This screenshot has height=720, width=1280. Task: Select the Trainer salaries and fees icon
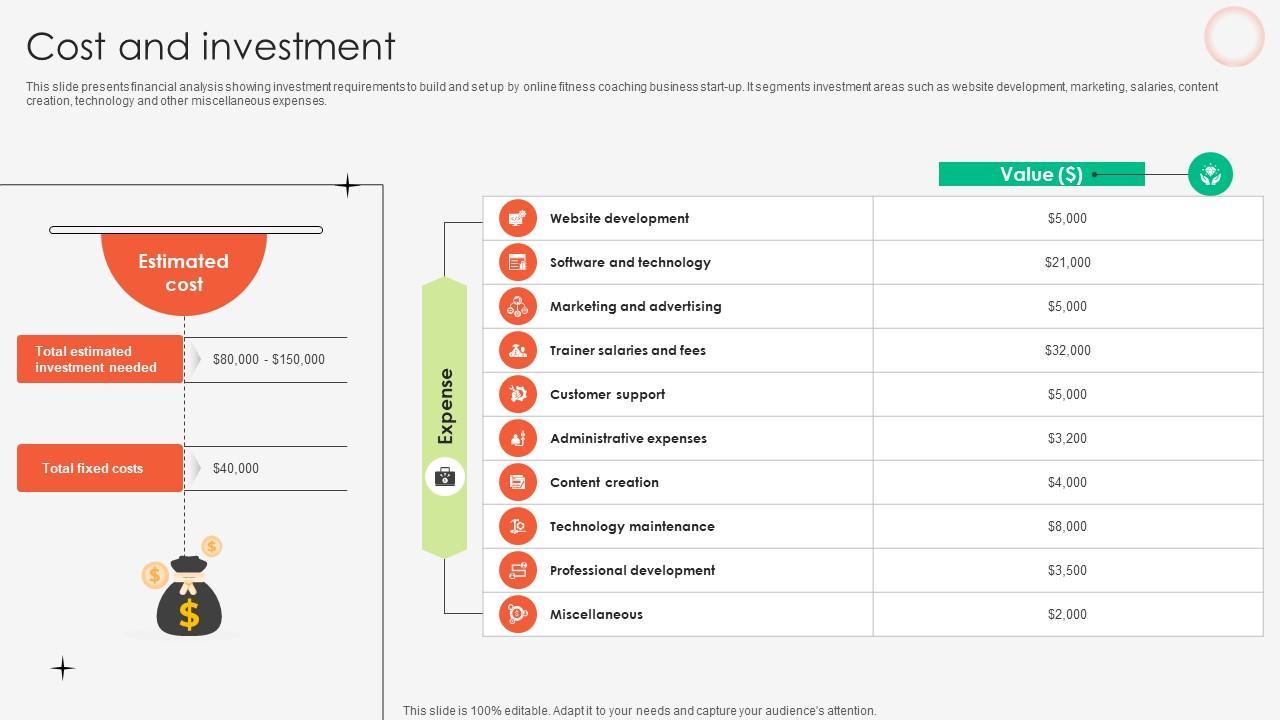click(517, 350)
